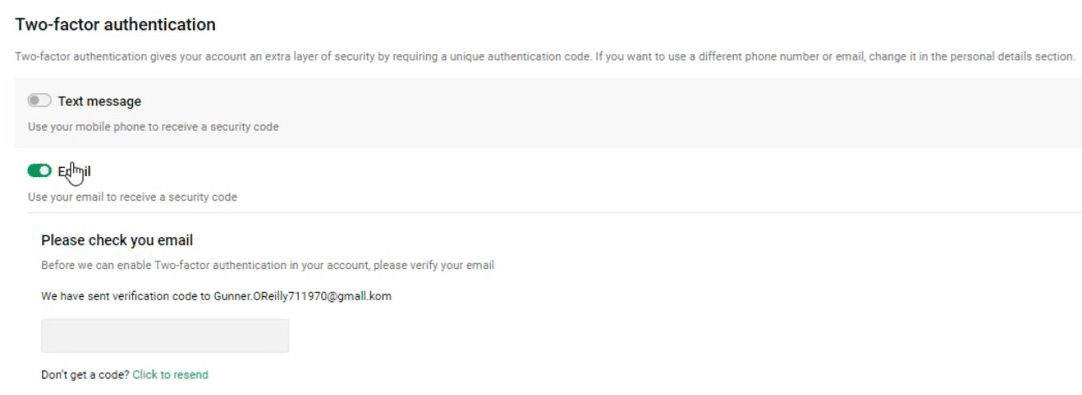Click the 'Before we can enable' instruction line
Viewport: 1082px width, 395px height.
pos(268,265)
